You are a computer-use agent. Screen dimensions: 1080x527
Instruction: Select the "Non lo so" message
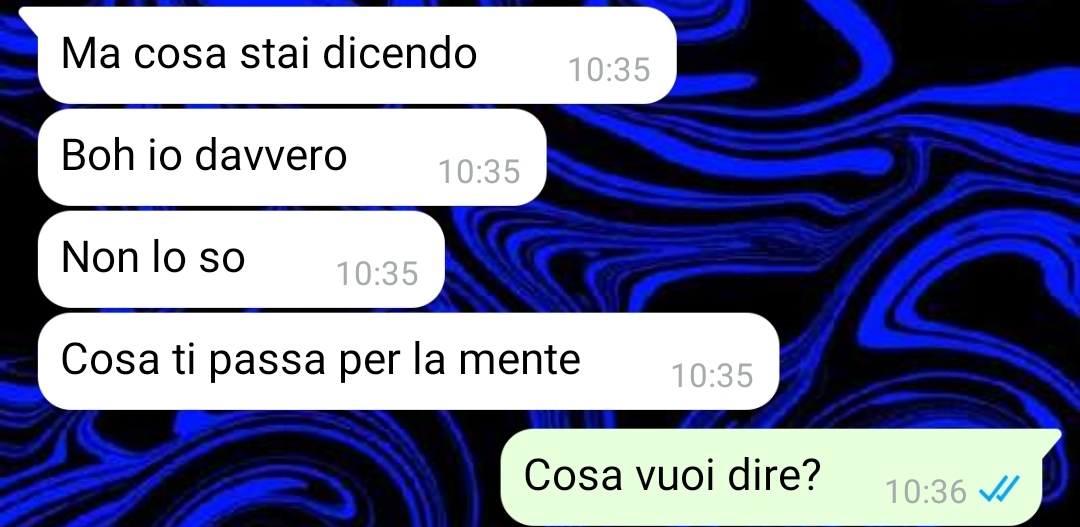[241, 259]
